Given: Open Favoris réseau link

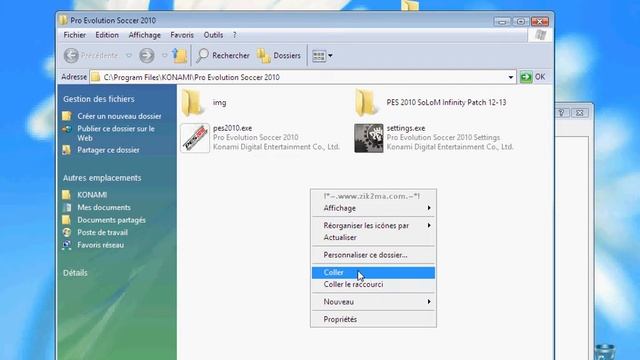Looking at the screenshot, I should [x=100, y=245].
